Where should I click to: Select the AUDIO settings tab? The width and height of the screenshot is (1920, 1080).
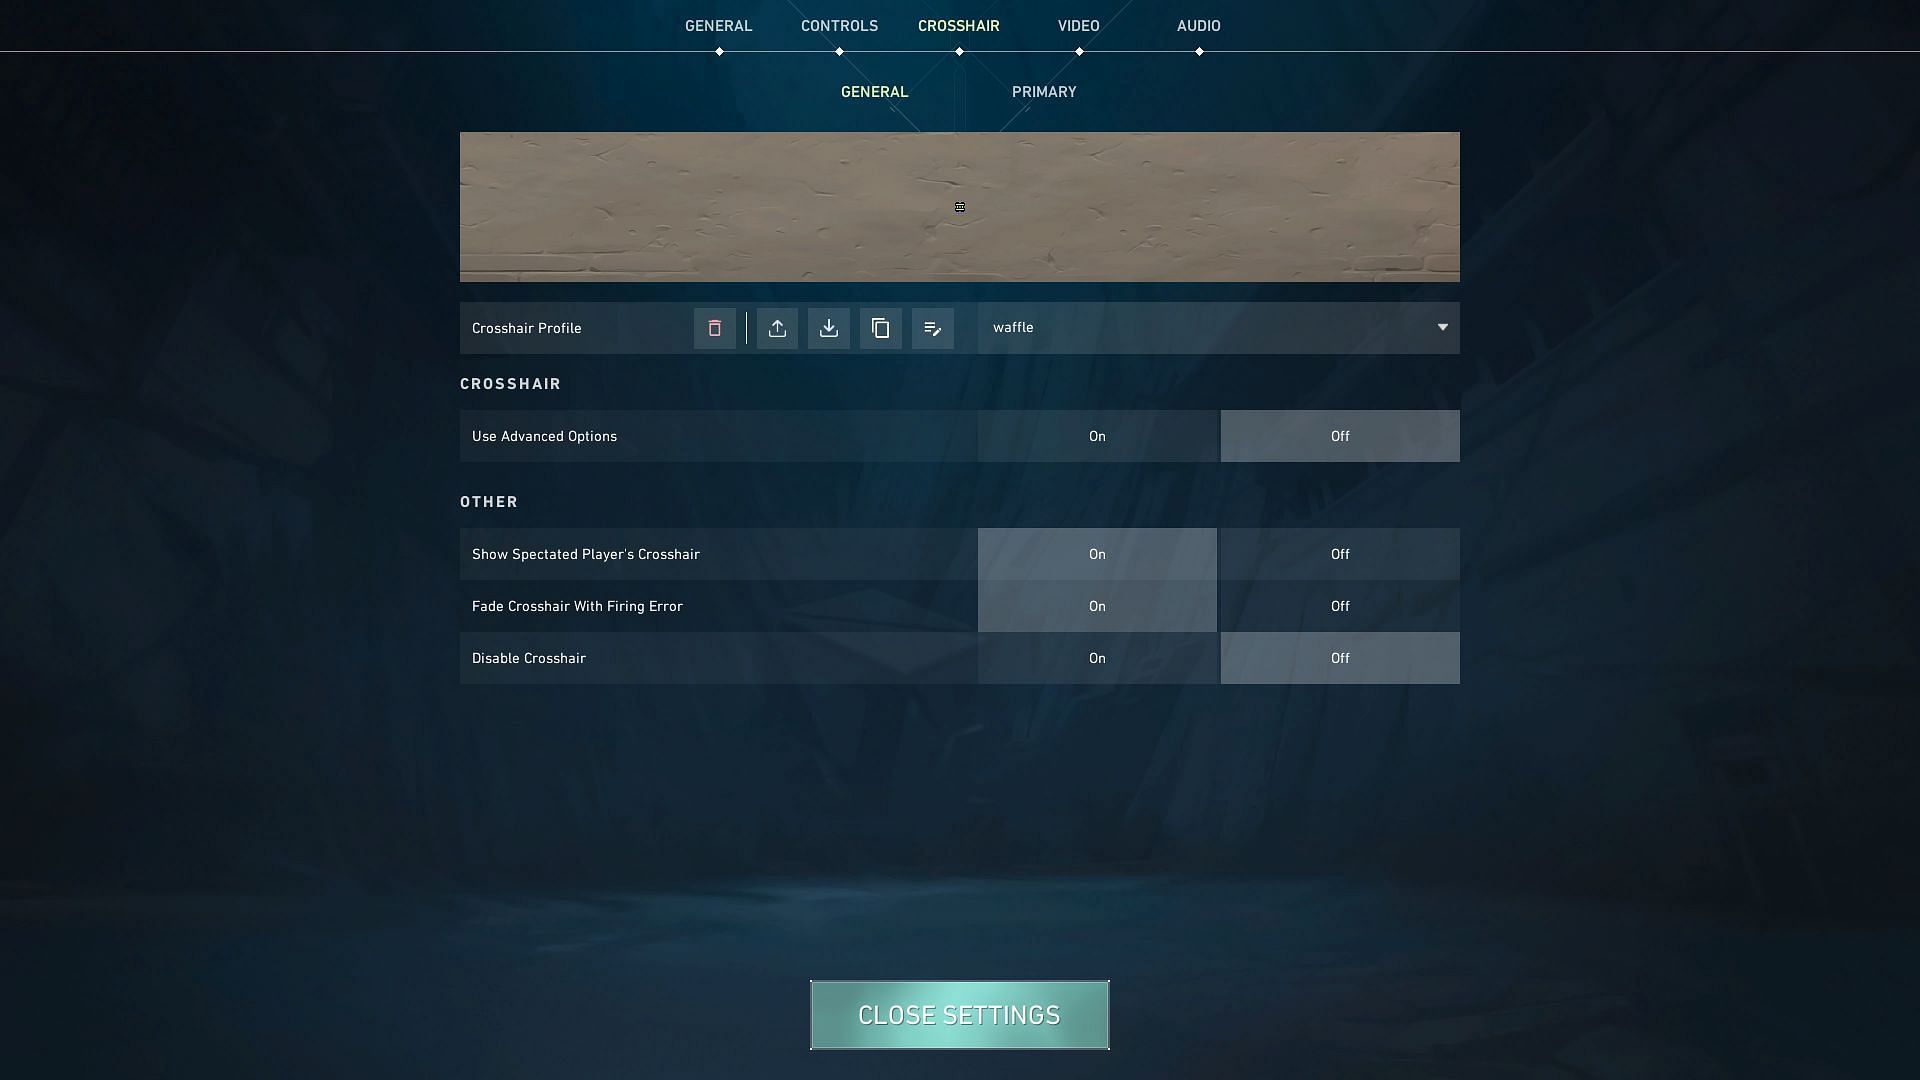coord(1197,25)
